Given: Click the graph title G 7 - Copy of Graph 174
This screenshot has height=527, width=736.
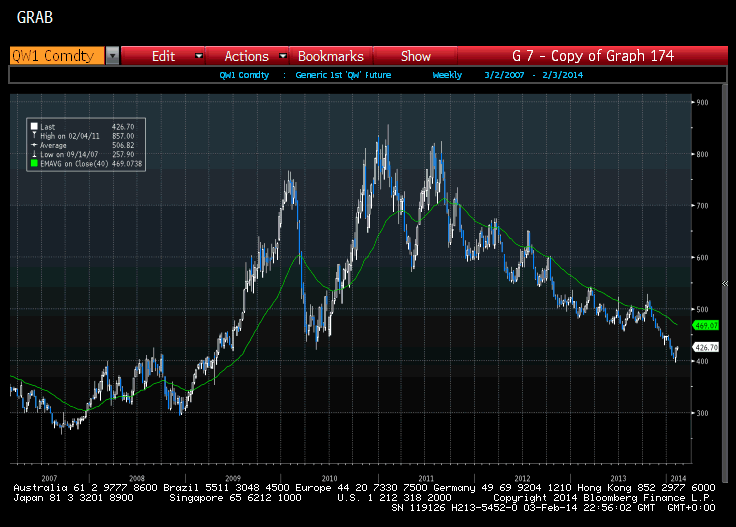Looking at the screenshot, I should click(x=592, y=56).
